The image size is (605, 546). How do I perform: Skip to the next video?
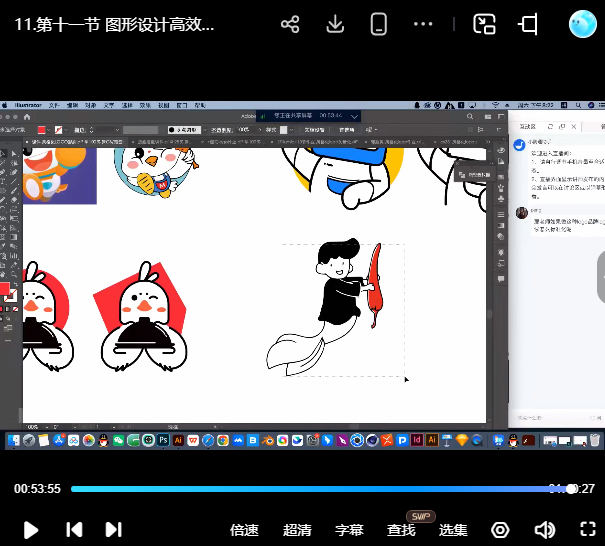pyautogui.click(x=113, y=530)
